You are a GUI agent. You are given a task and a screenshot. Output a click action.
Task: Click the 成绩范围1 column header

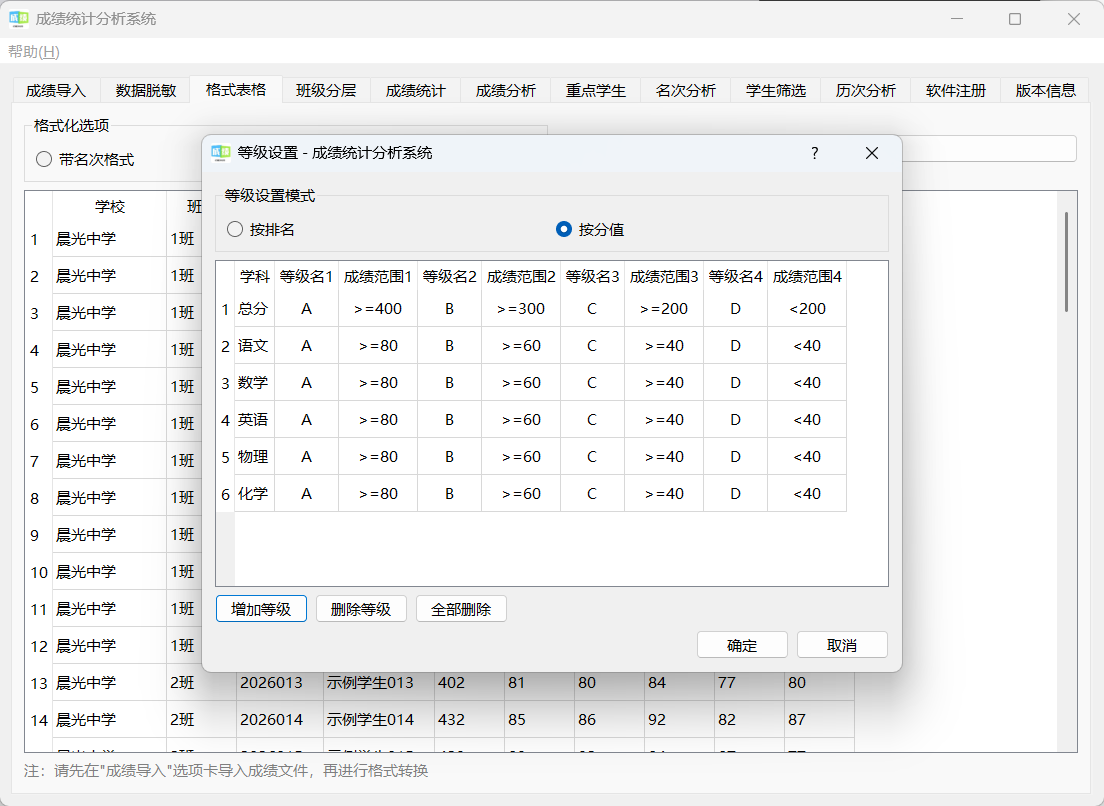[378, 276]
